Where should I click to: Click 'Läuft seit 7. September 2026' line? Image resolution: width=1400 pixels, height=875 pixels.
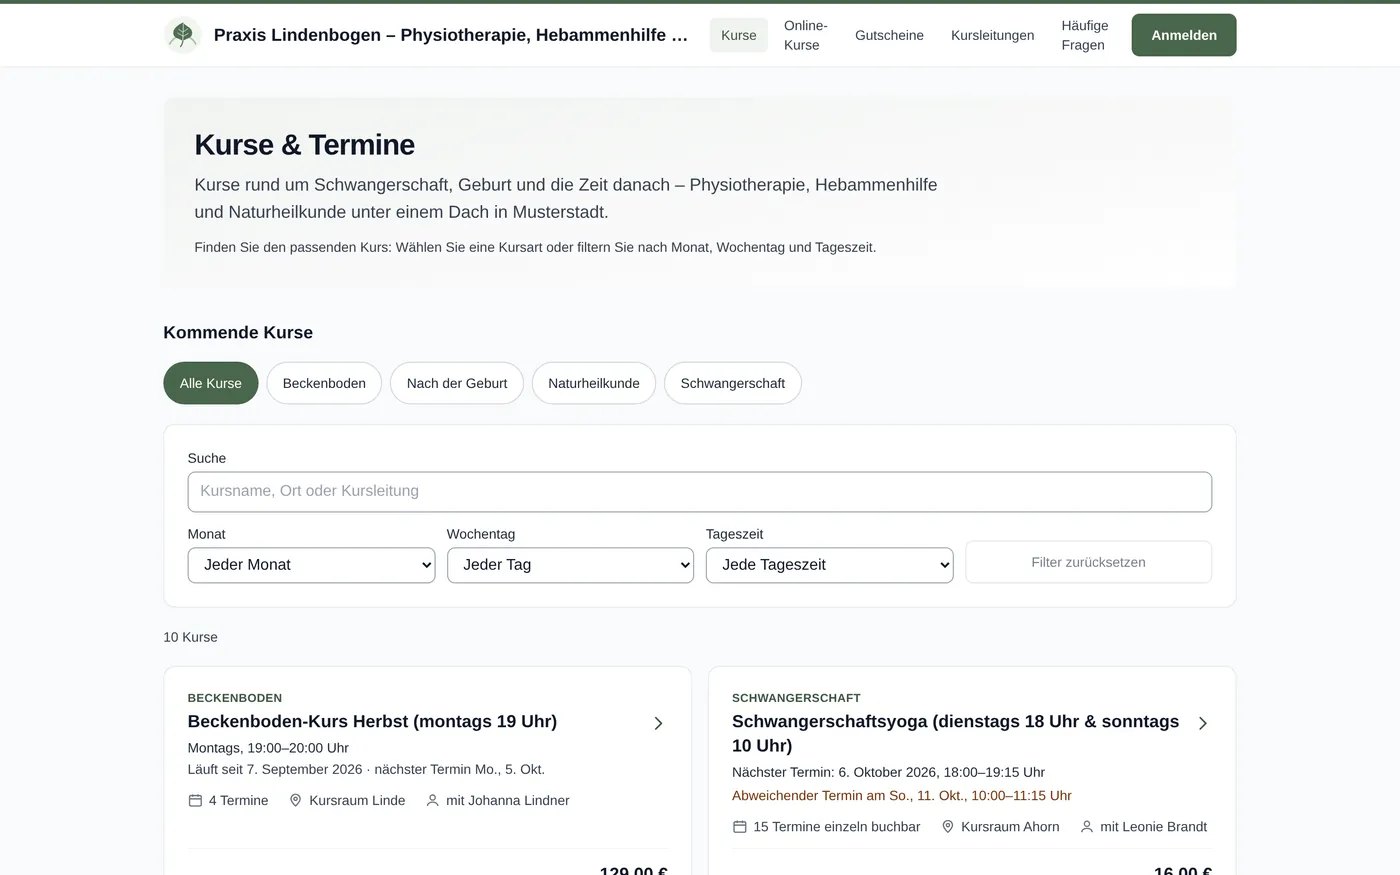tap(366, 769)
